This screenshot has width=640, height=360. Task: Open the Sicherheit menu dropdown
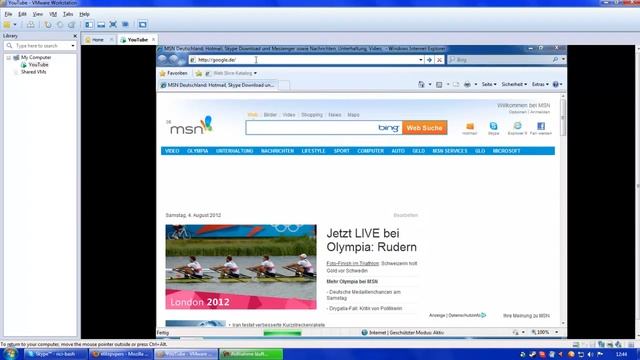[x=514, y=84]
